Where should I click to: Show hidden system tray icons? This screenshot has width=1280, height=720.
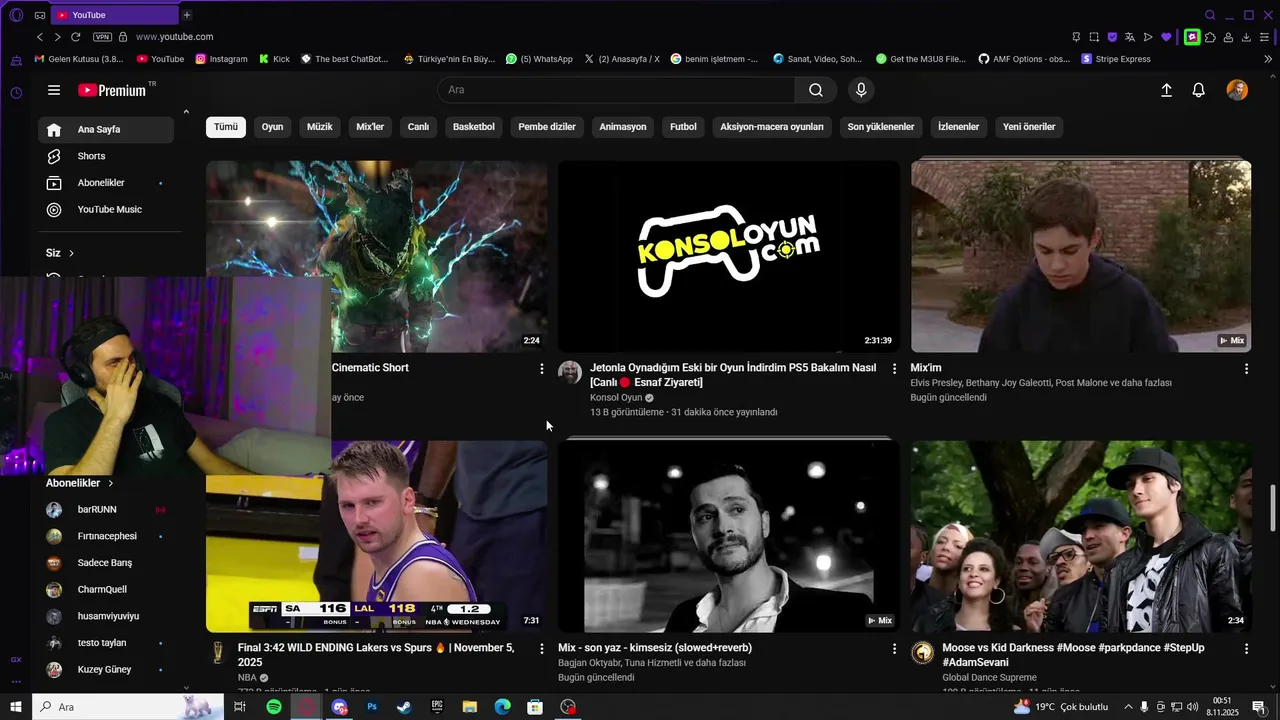1127,707
